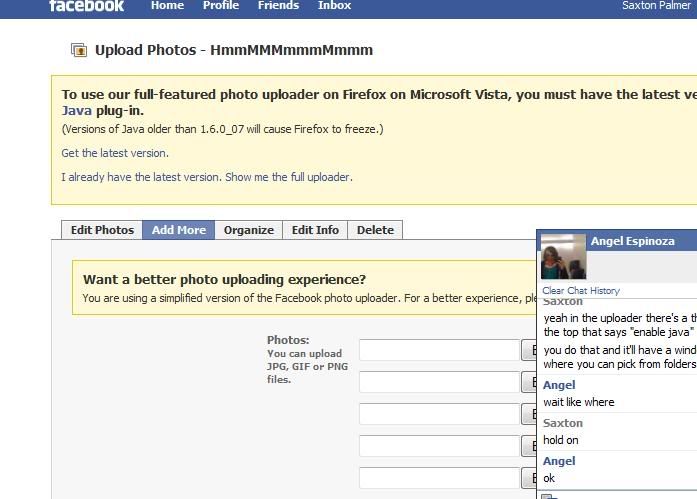Click the fourth photo file input field
This screenshot has height=499, width=697.
[x=439, y=446]
